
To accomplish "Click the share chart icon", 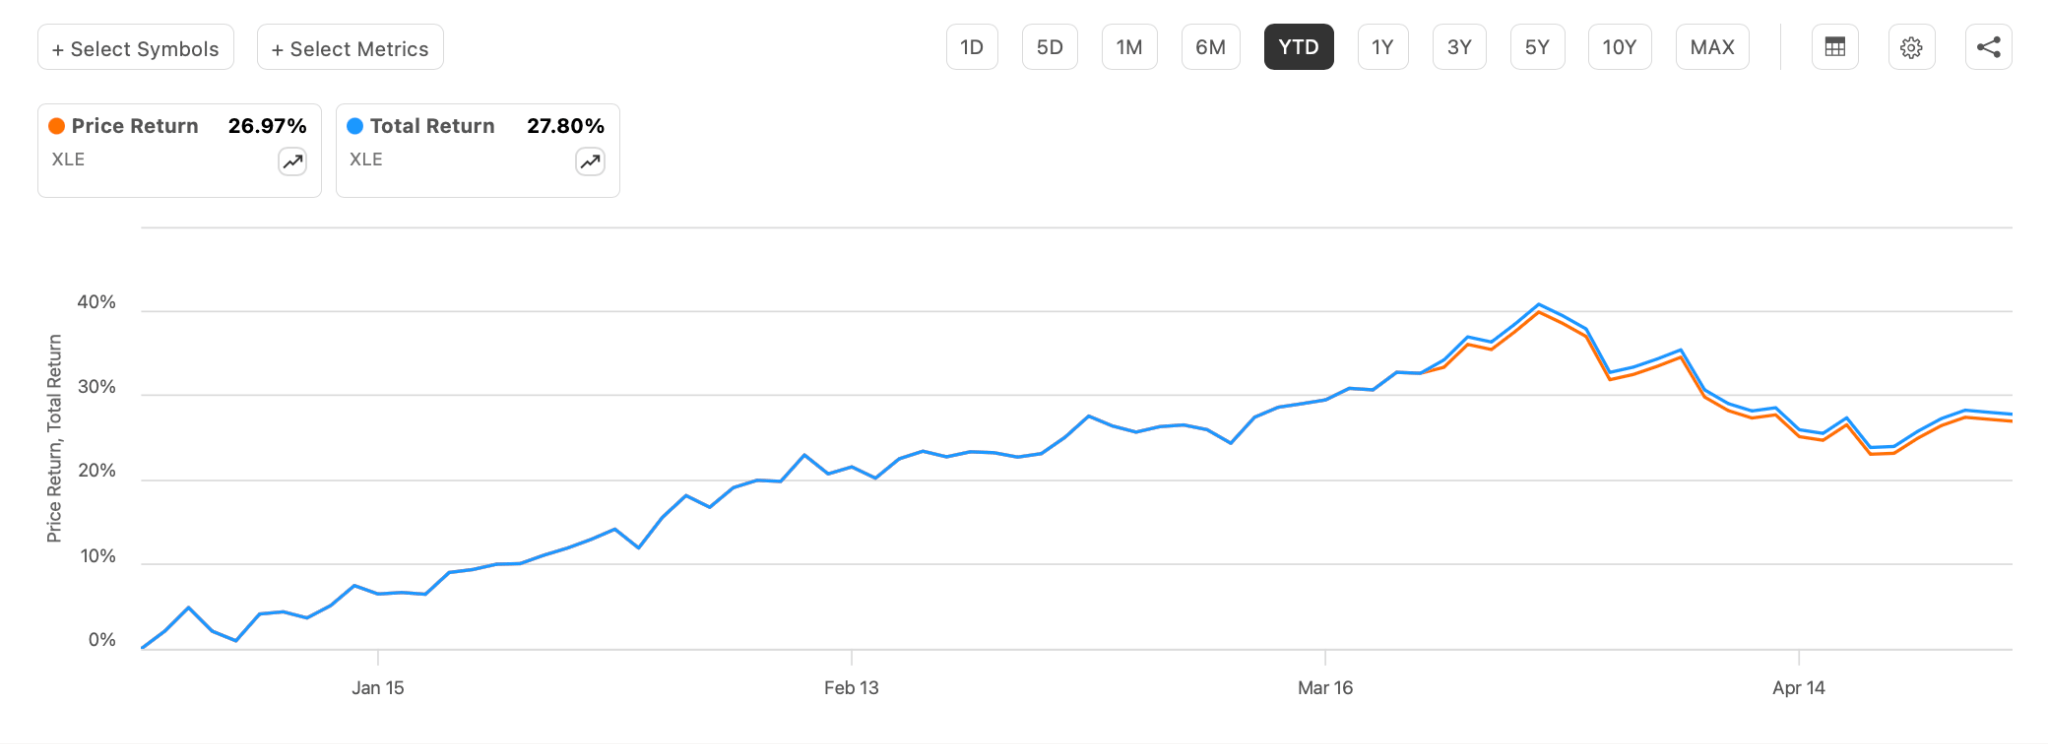I will click(x=1988, y=47).
